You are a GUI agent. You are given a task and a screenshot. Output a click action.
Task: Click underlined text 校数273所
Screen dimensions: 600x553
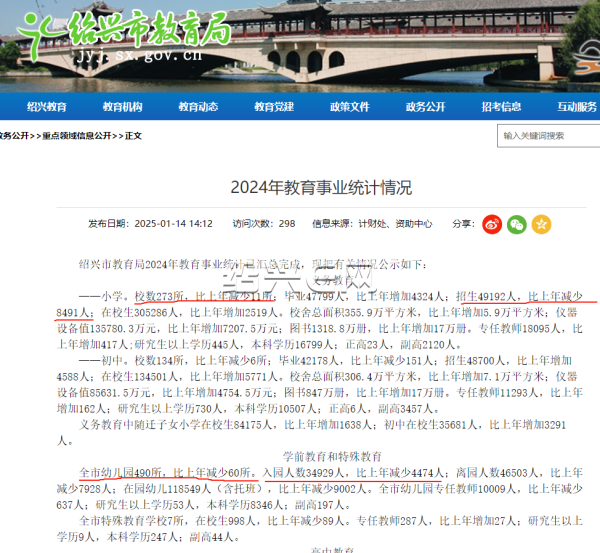point(159,297)
